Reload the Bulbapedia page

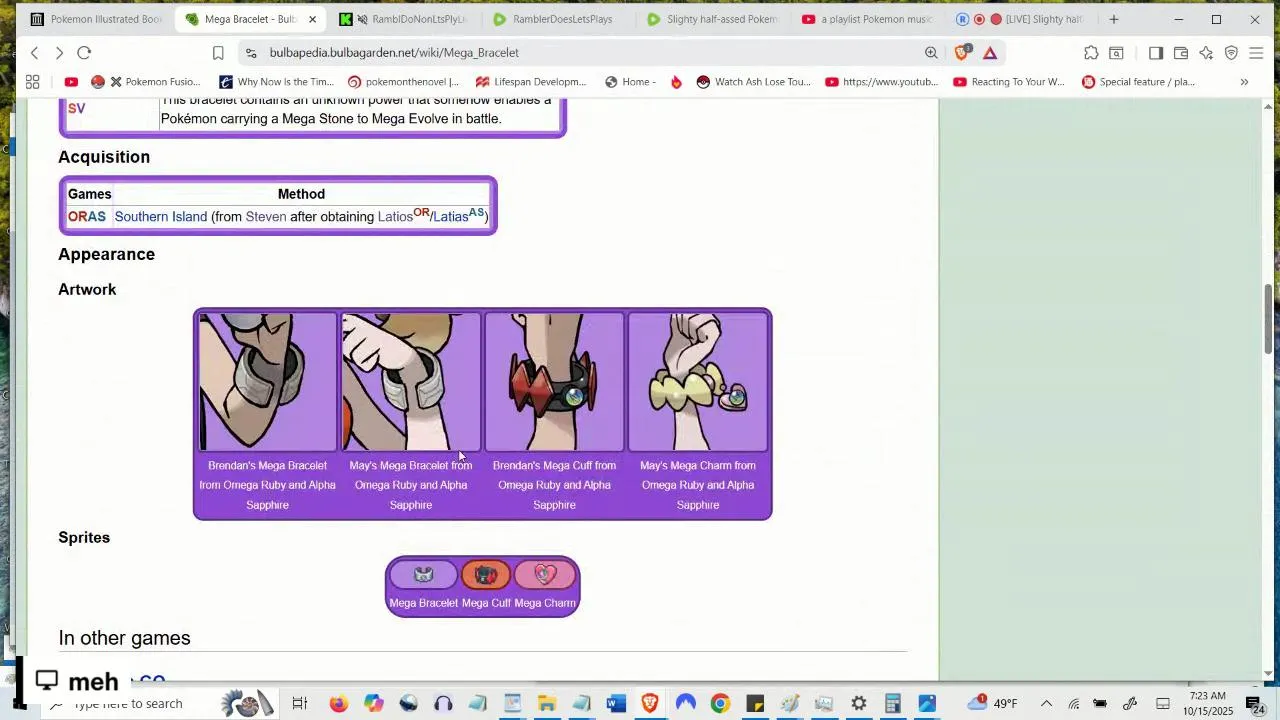84,53
